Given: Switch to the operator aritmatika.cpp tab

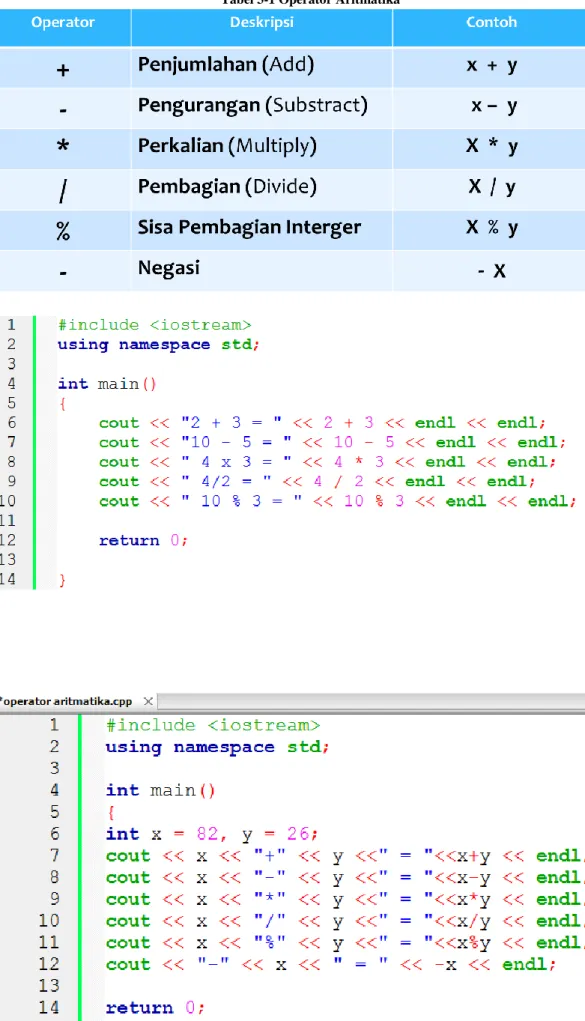Looking at the screenshot, I should pyautogui.click(x=66, y=701).
